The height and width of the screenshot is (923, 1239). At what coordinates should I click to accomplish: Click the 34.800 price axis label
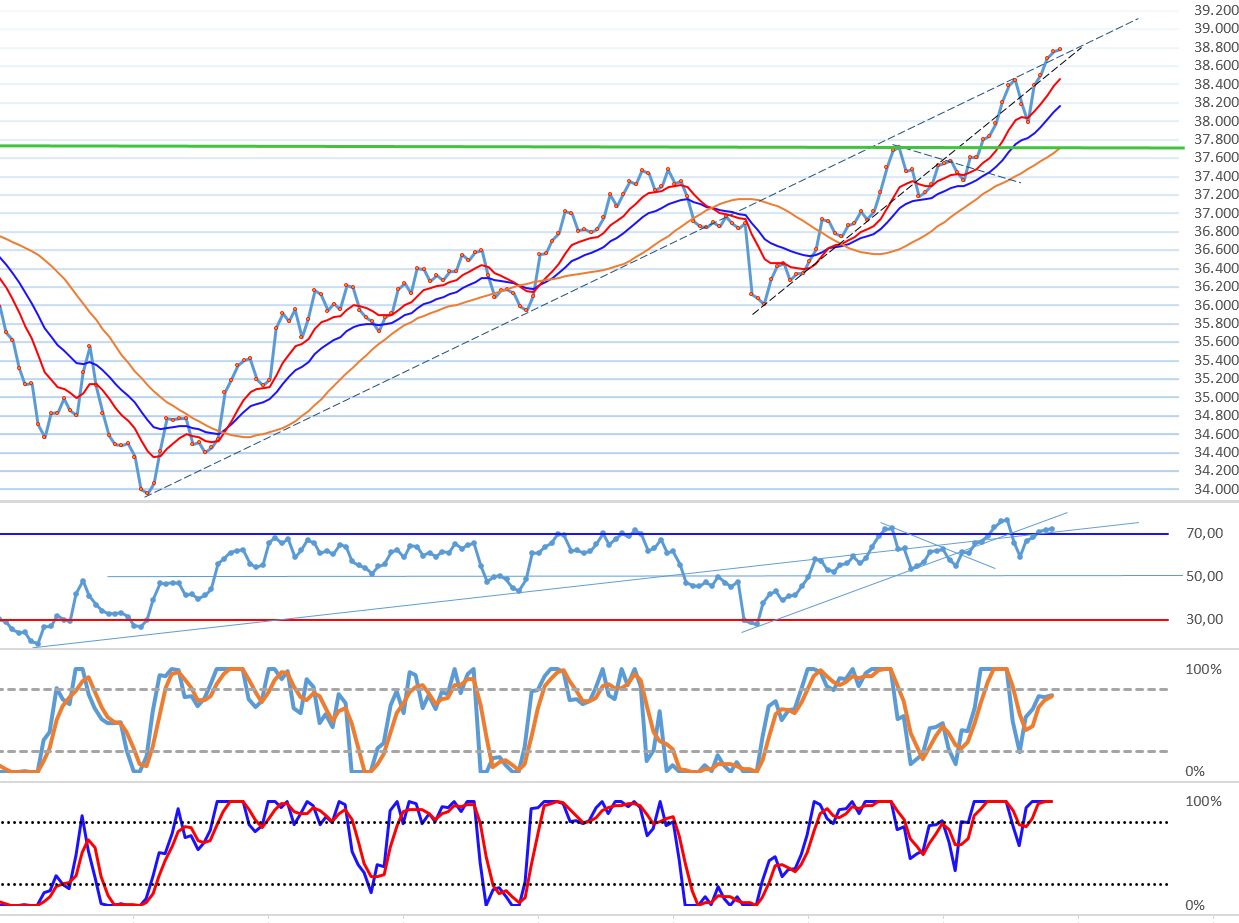point(1218,415)
